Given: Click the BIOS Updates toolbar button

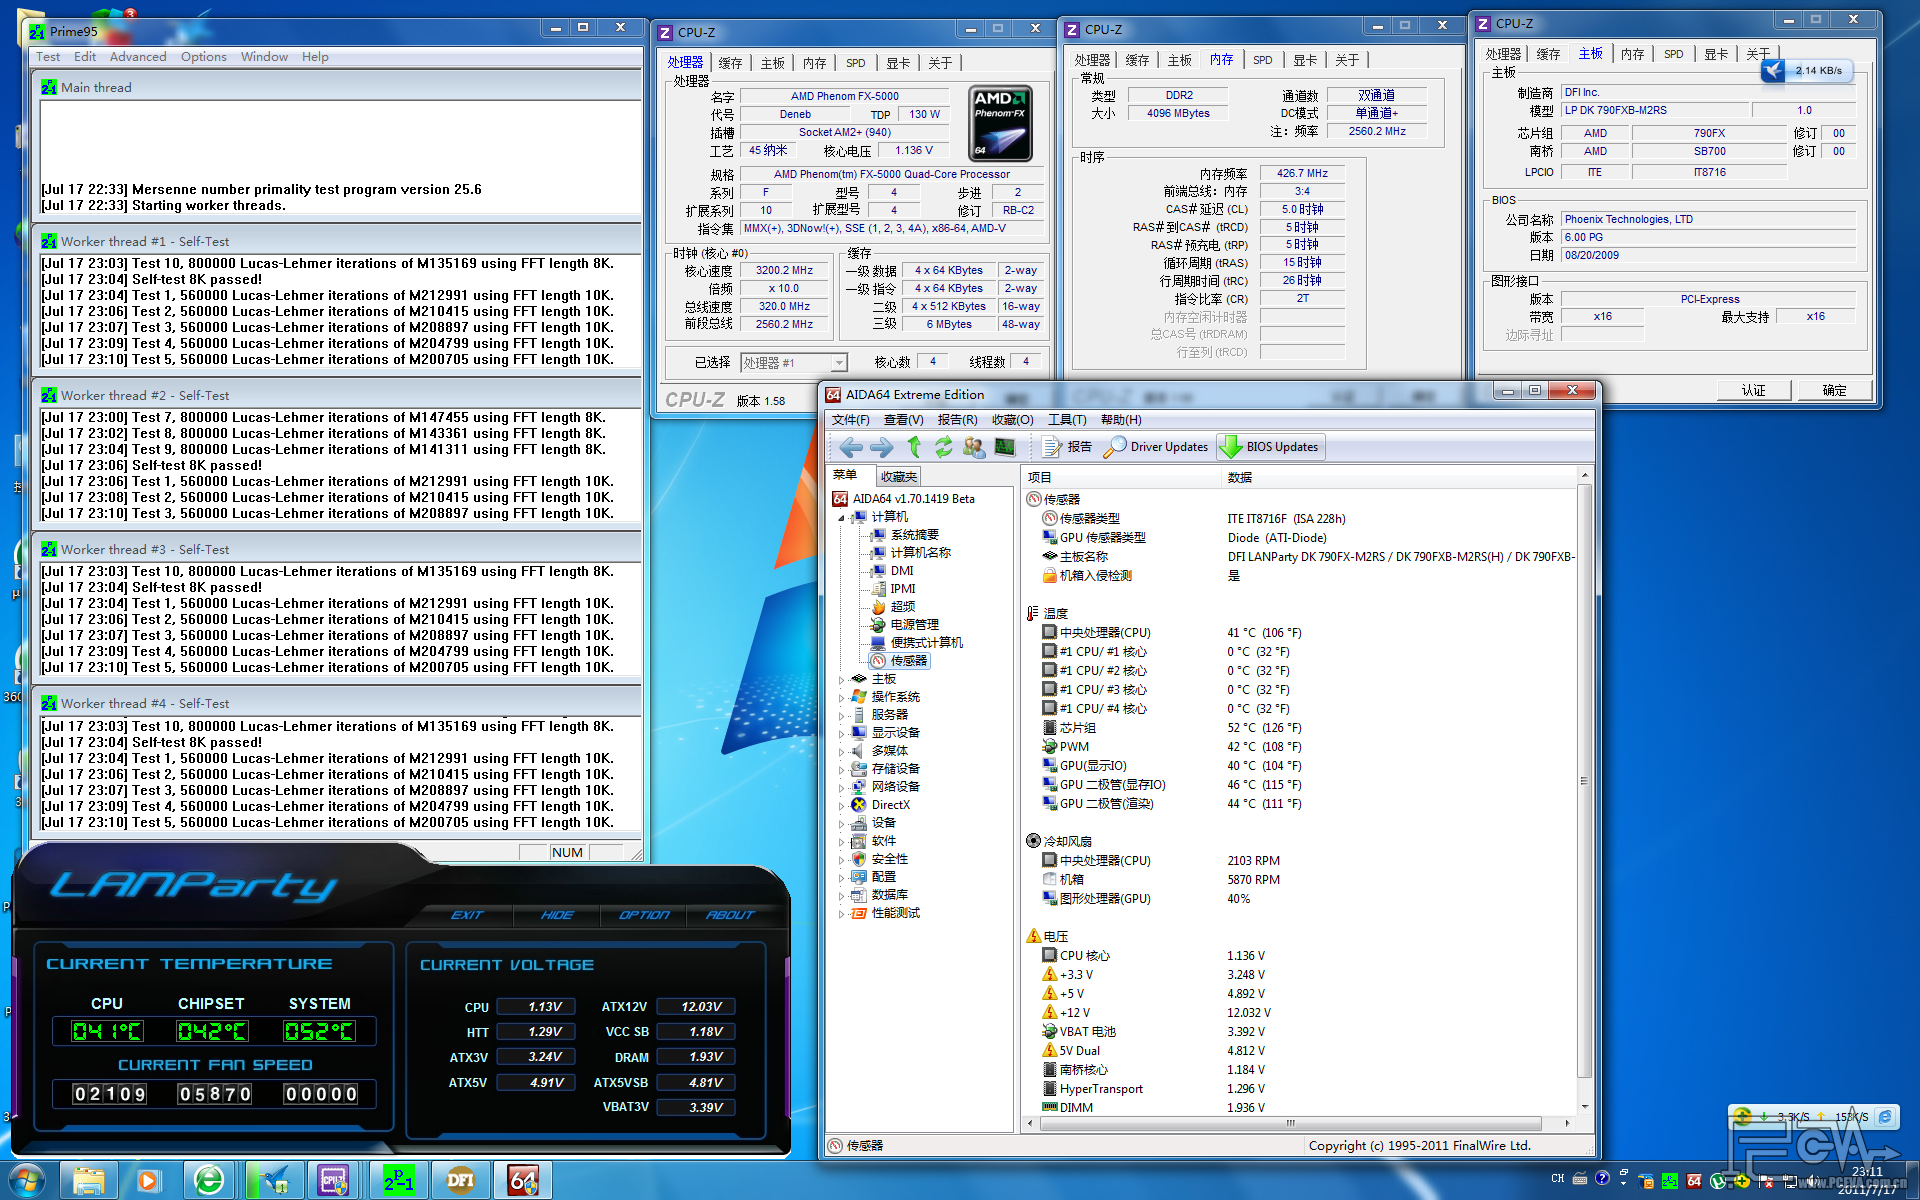Looking at the screenshot, I should [1270, 447].
